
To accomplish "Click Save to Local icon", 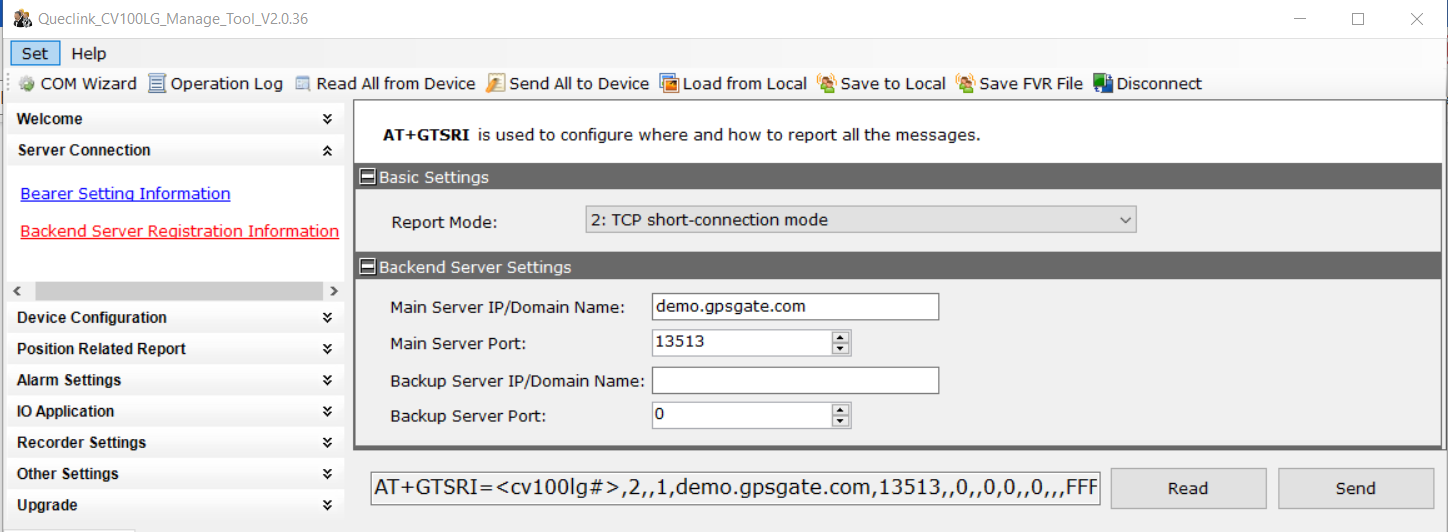I will tap(827, 84).
